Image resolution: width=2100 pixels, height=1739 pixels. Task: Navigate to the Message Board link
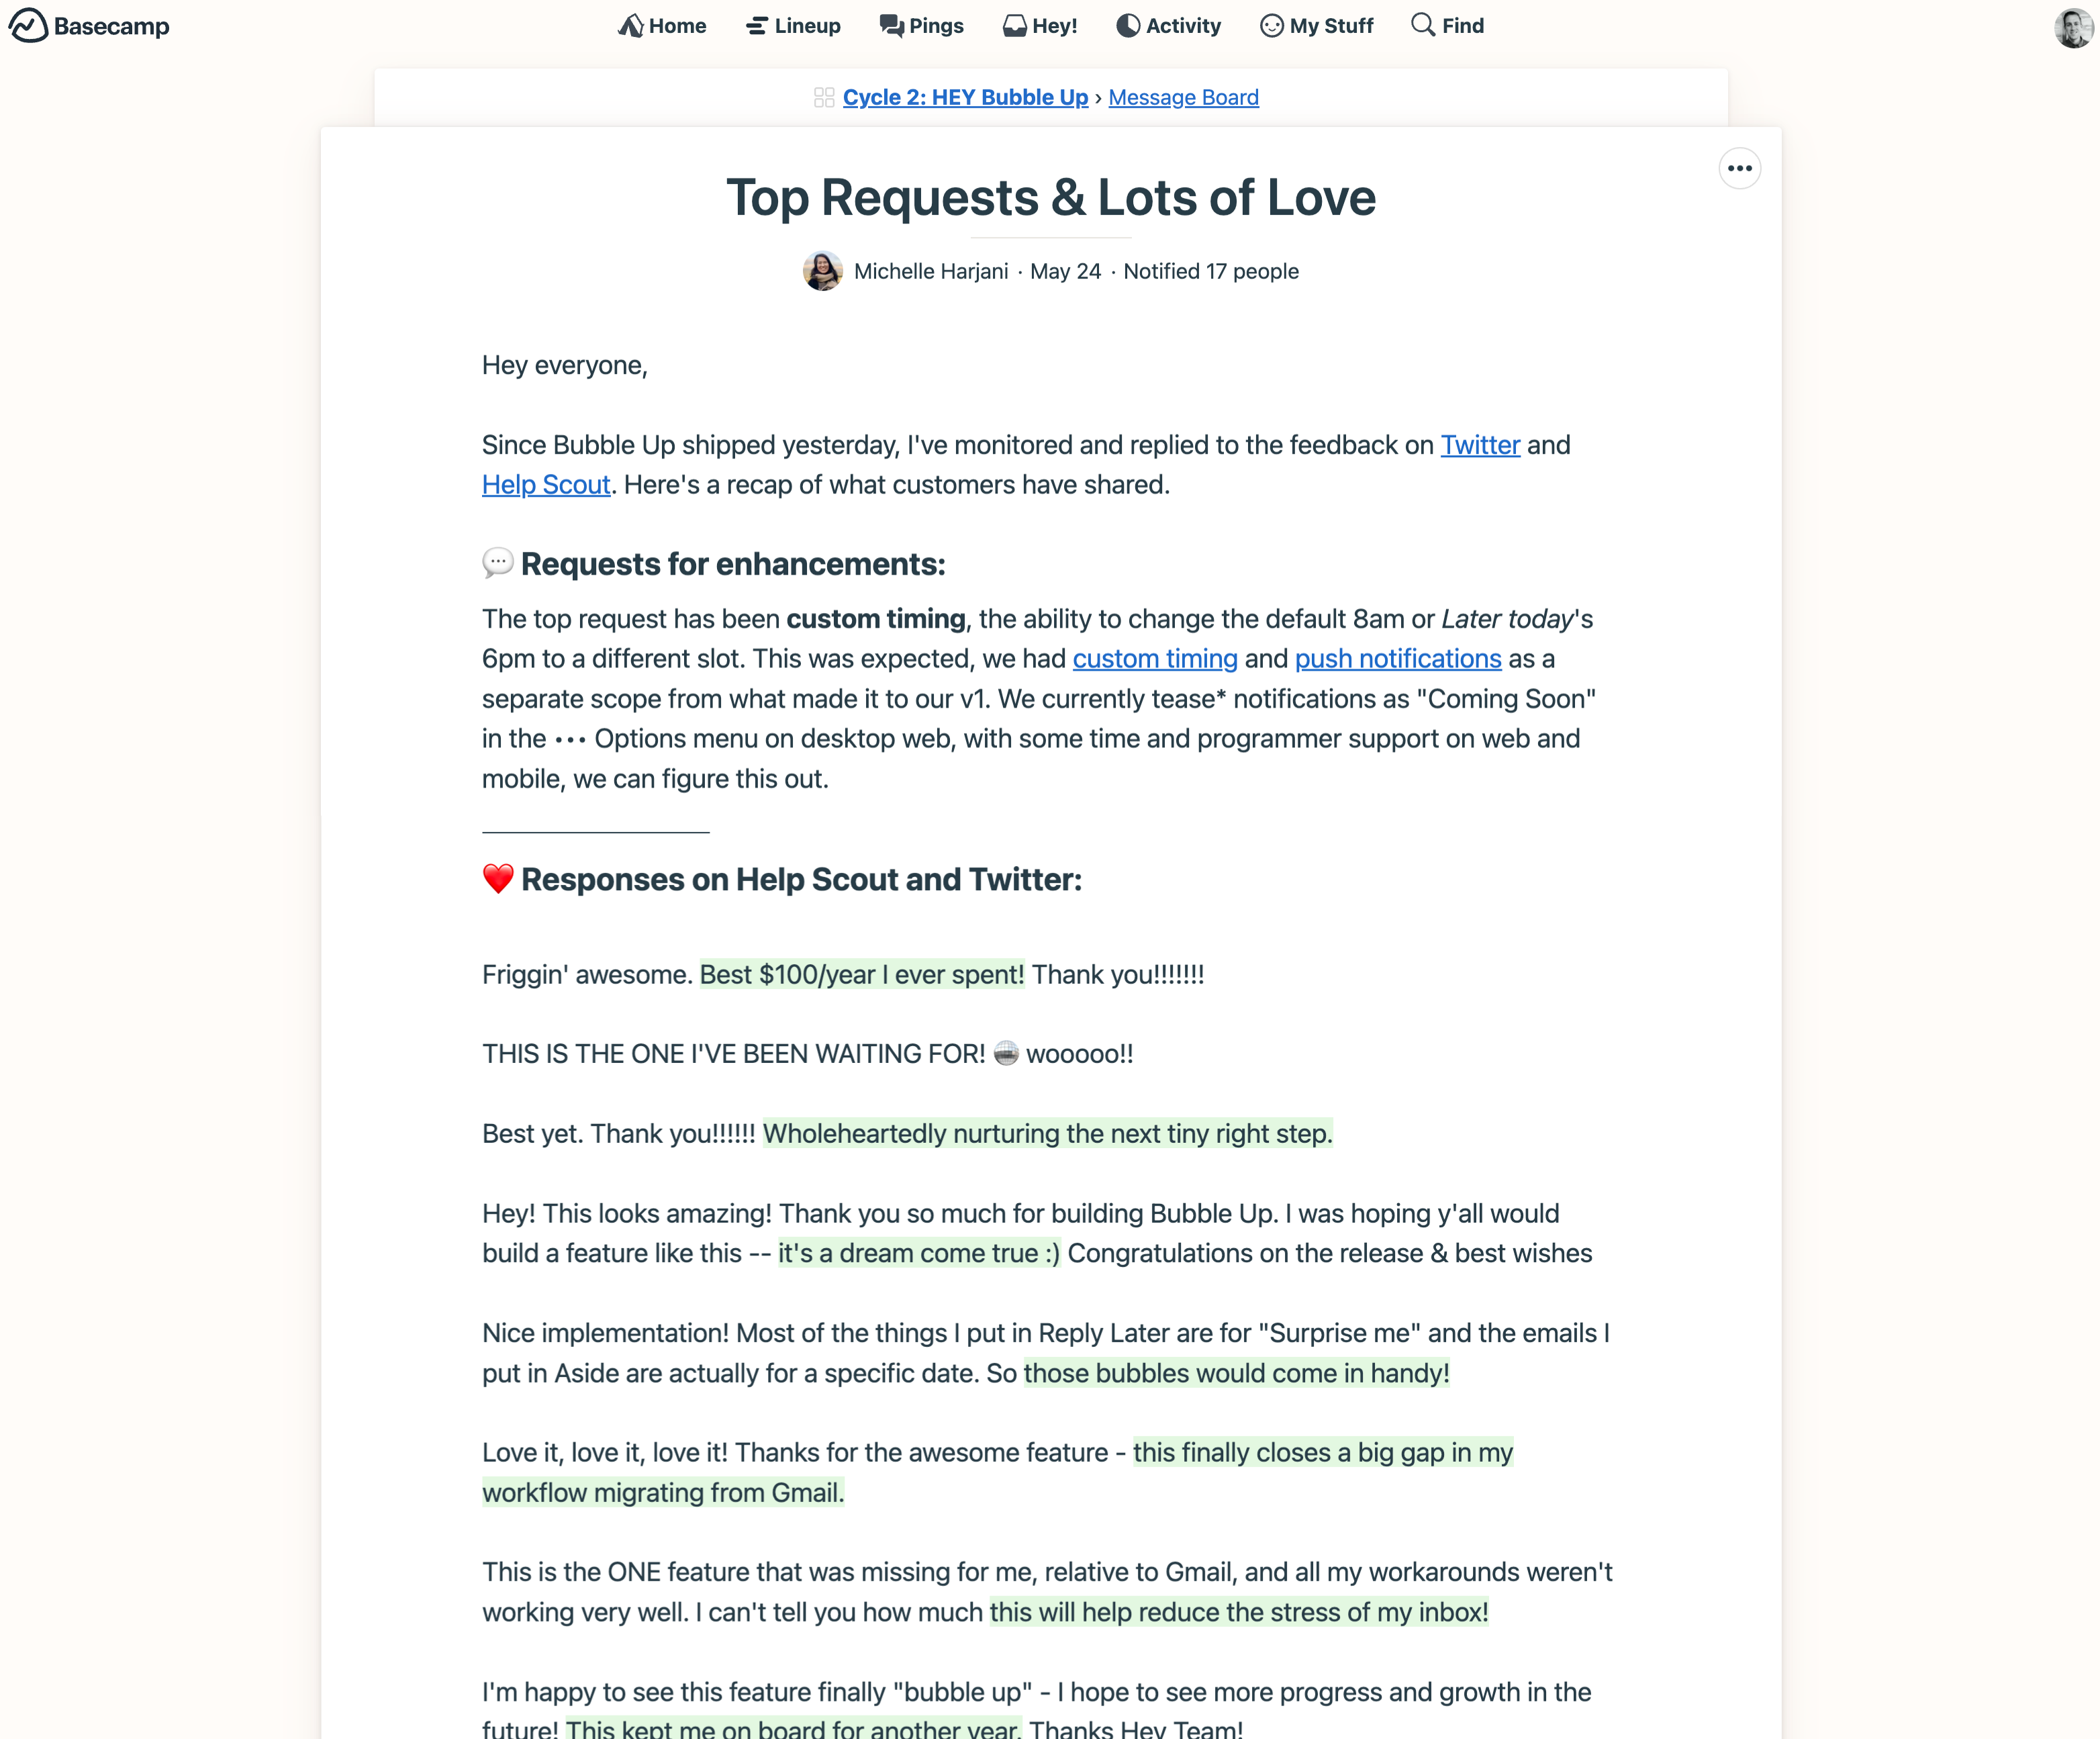click(1182, 96)
